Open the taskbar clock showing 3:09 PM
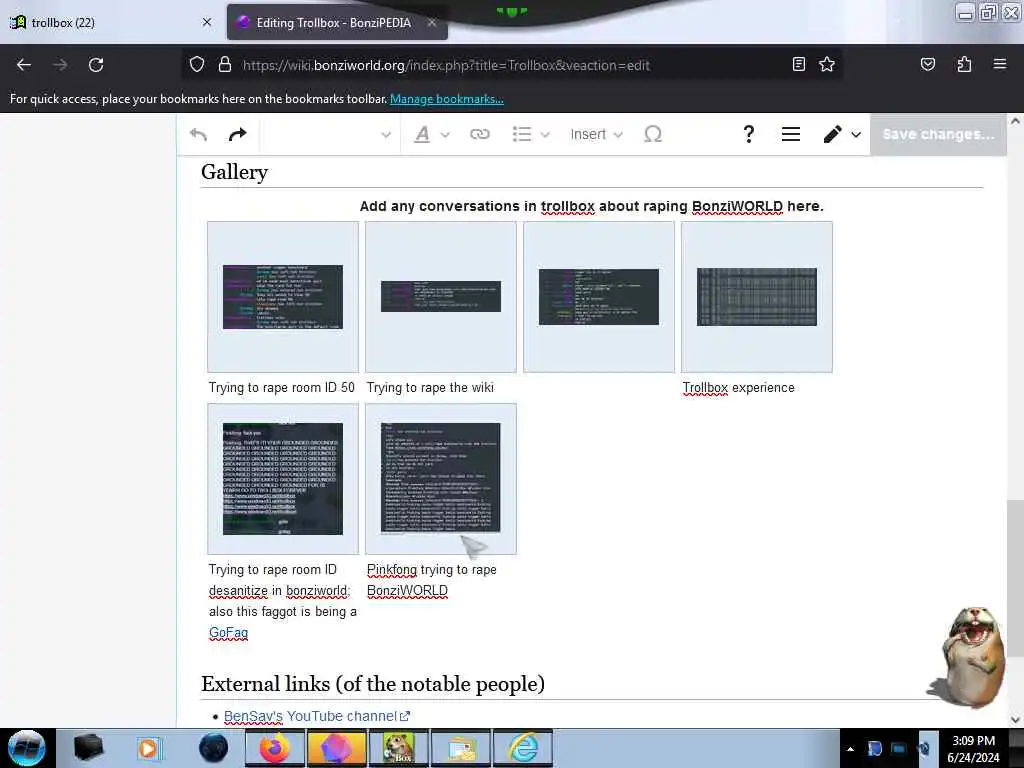The height and width of the screenshot is (768, 1024). tap(973, 749)
